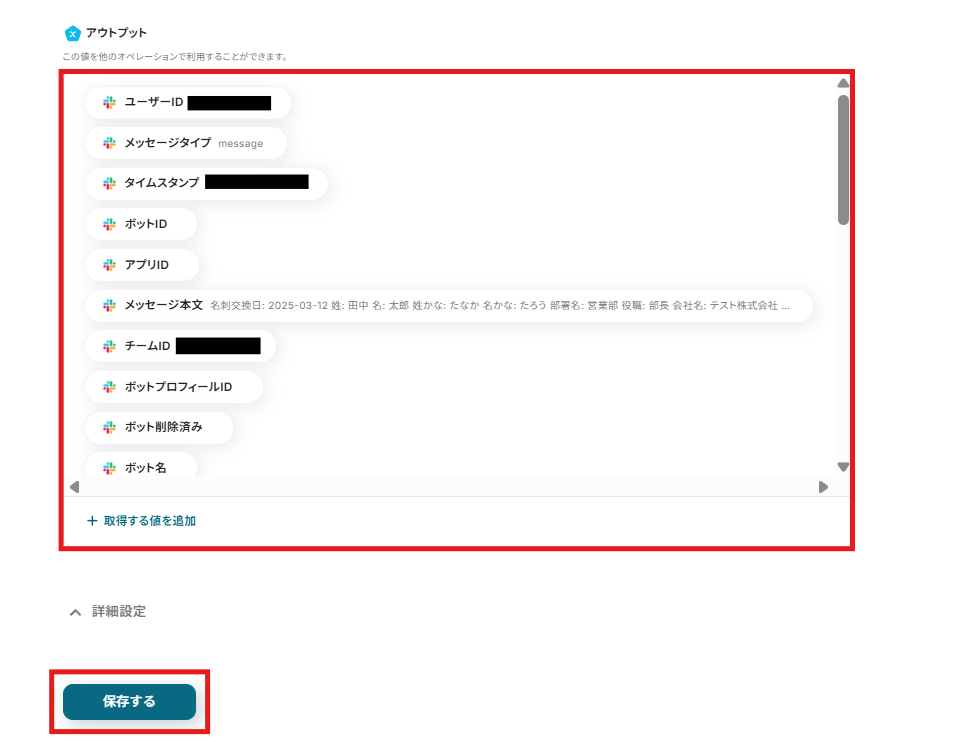Select the ボットプロフィールID output chip

(174, 387)
